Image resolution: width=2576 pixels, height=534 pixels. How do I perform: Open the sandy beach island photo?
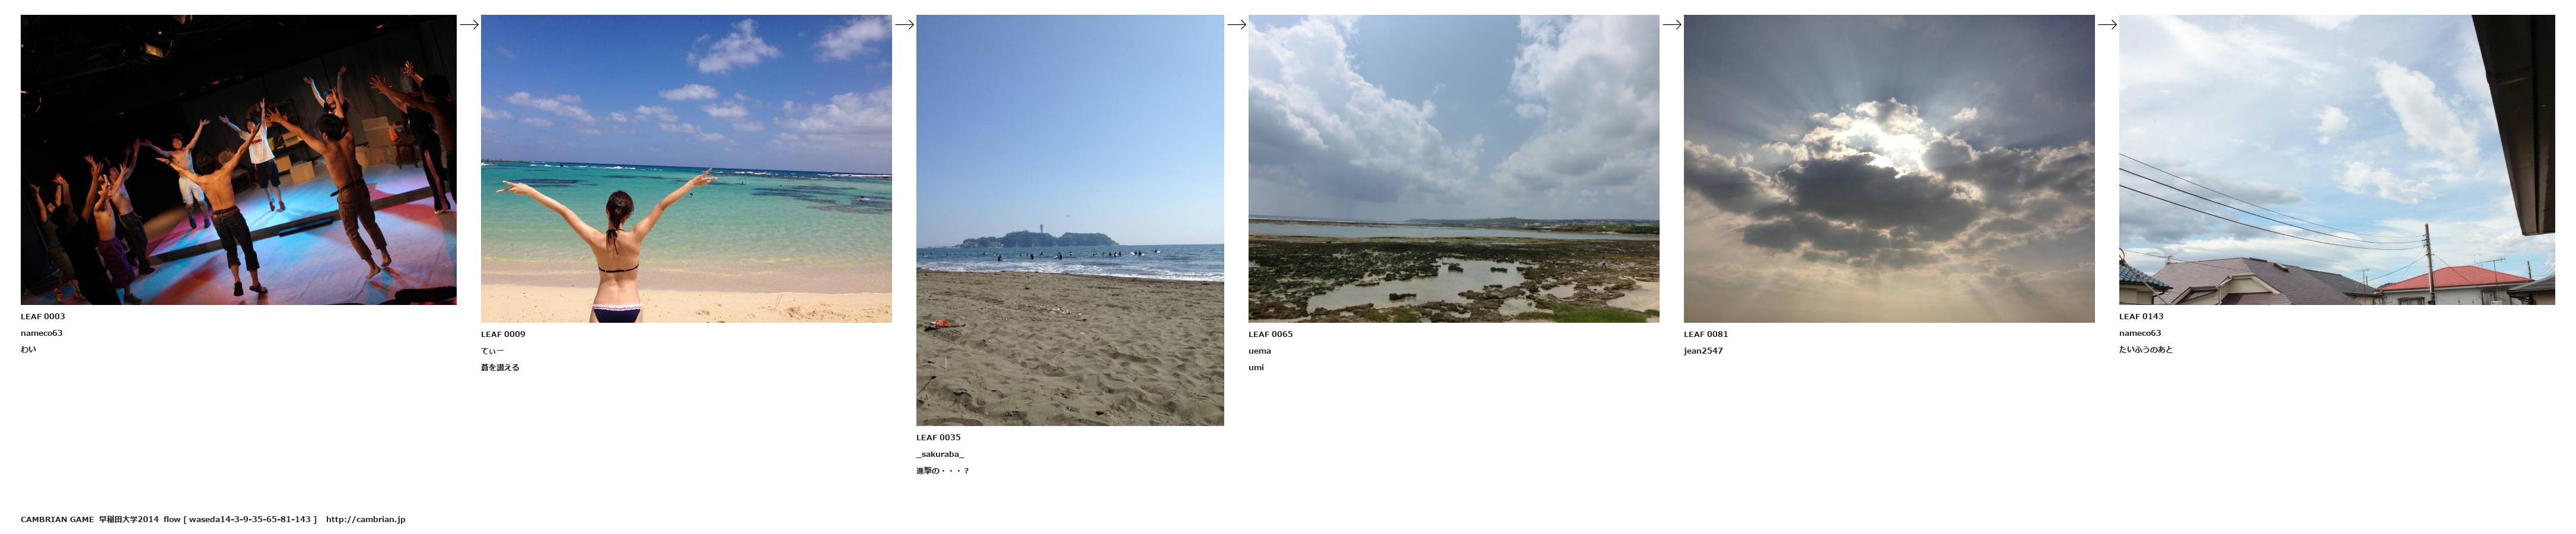coord(1070,220)
